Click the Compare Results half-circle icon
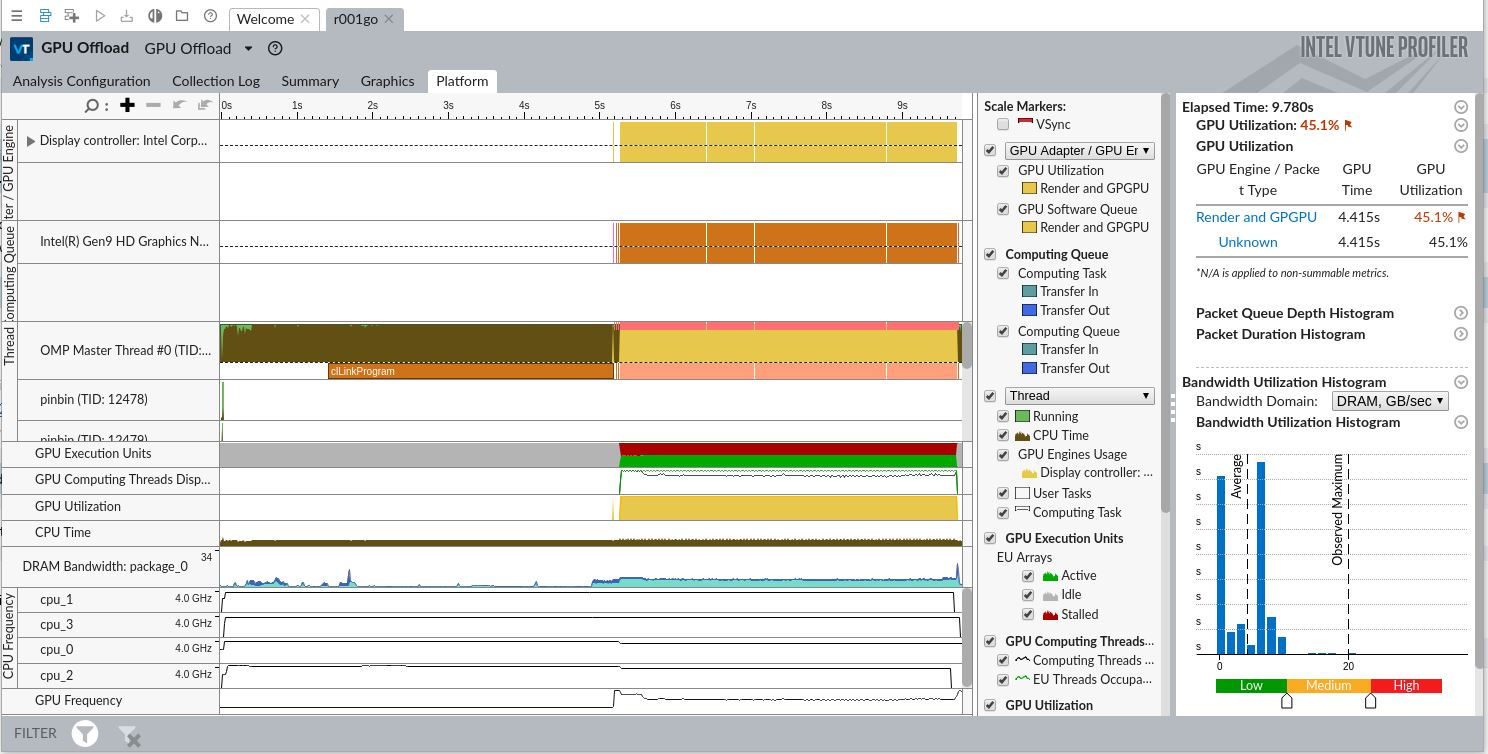Viewport: 1488px width, 754px height. point(155,17)
